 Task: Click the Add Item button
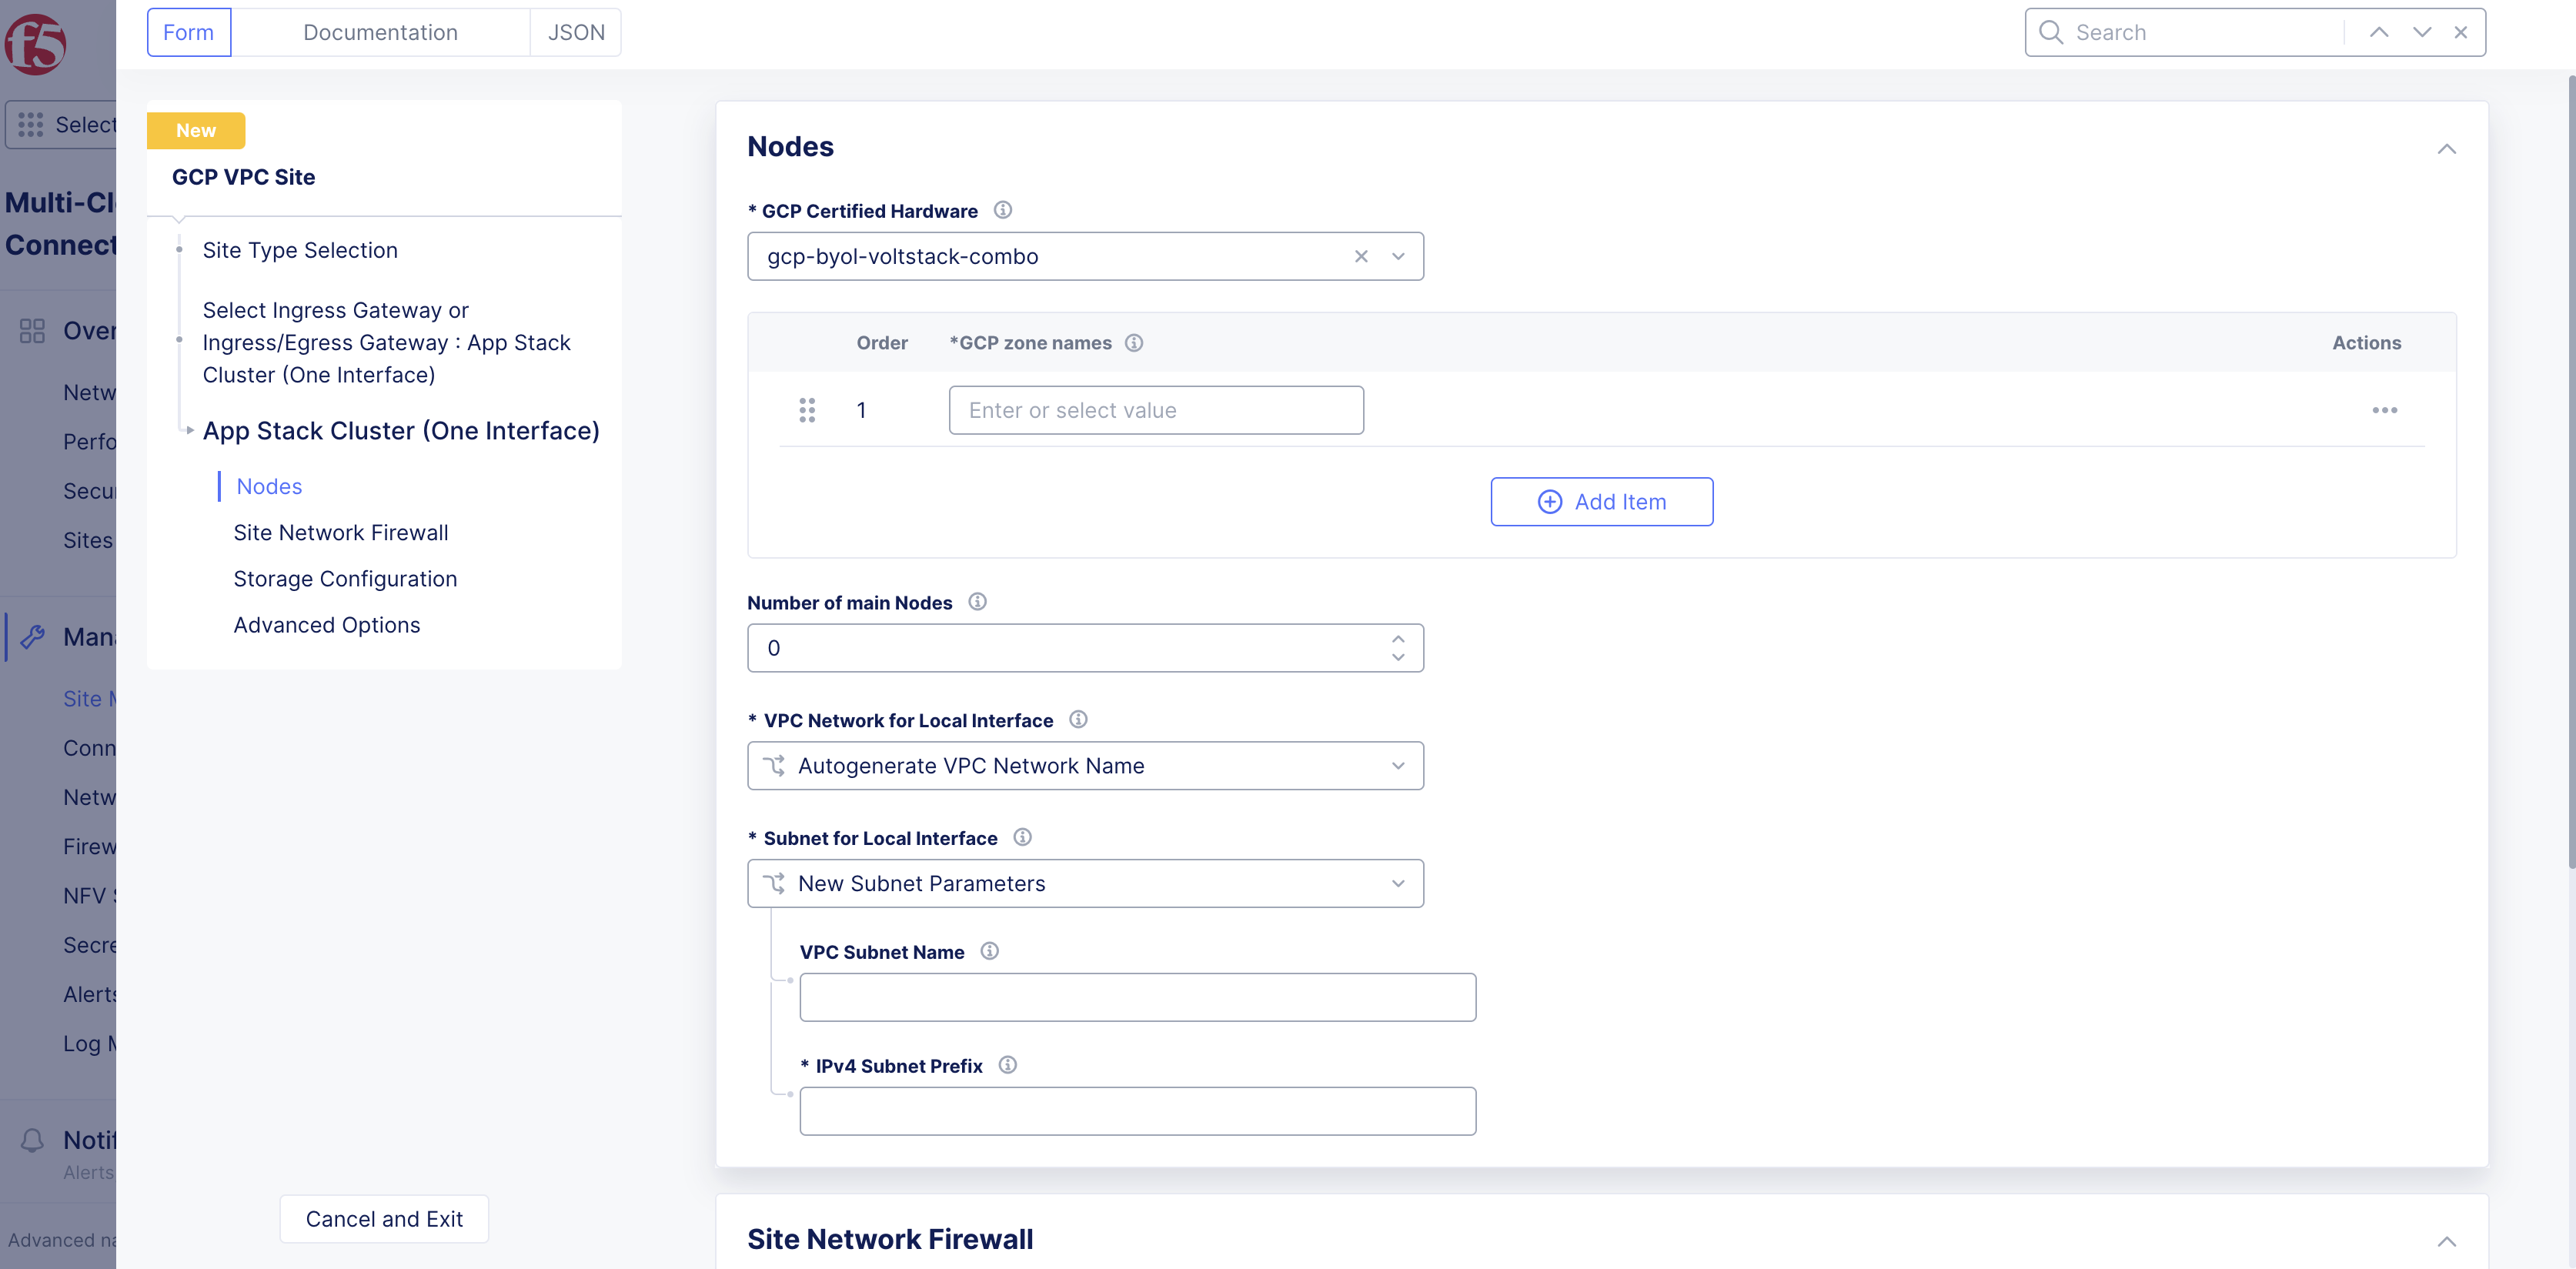1601,501
